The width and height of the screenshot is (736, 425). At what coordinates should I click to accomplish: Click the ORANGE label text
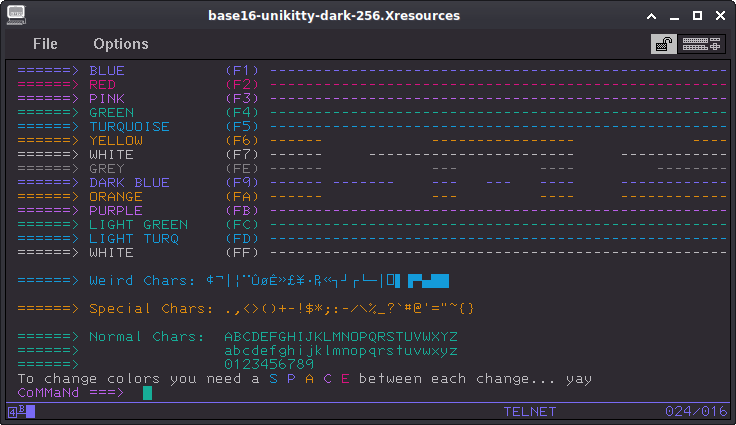coord(116,197)
